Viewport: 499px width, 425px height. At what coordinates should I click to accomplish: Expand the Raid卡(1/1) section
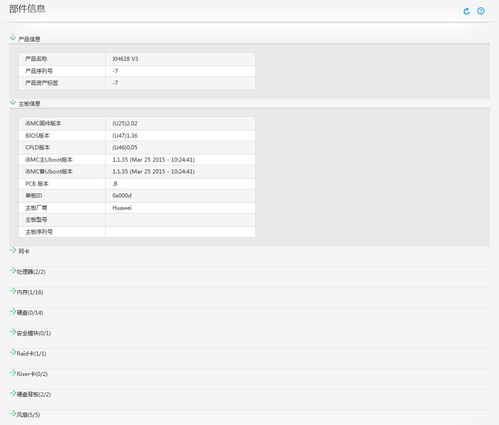(x=13, y=352)
